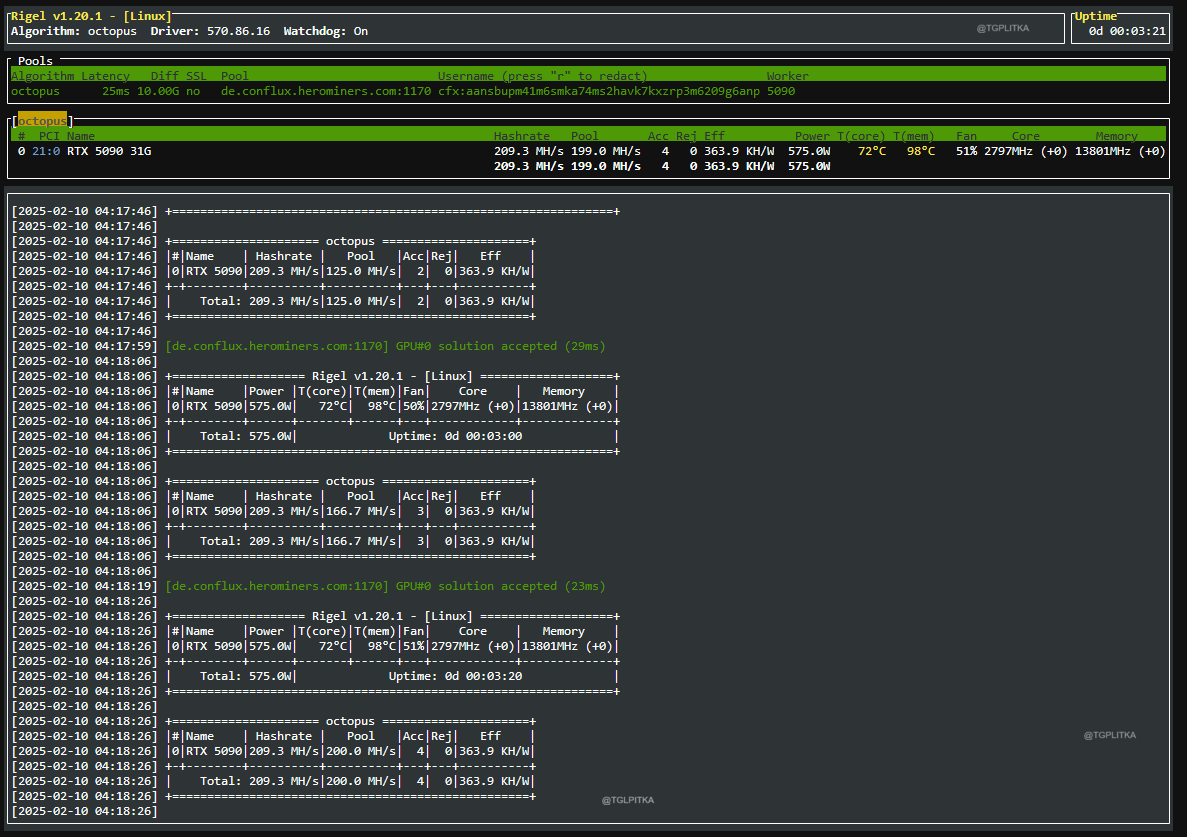The image size is (1187, 837).
Task: Click the Eff column header in GPU table
Action: pyautogui.click(x=714, y=136)
